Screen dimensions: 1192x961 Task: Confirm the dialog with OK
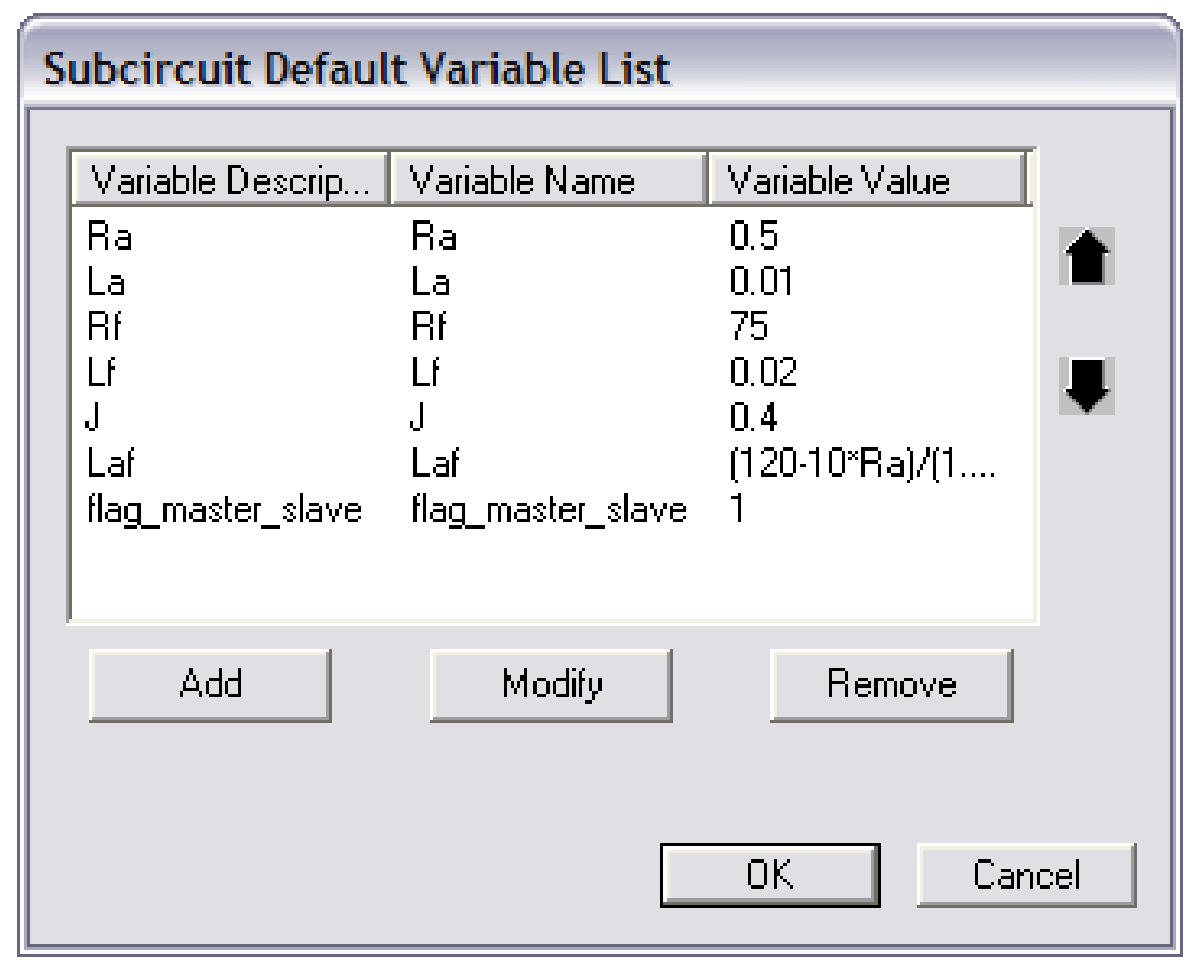click(x=770, y=874)
